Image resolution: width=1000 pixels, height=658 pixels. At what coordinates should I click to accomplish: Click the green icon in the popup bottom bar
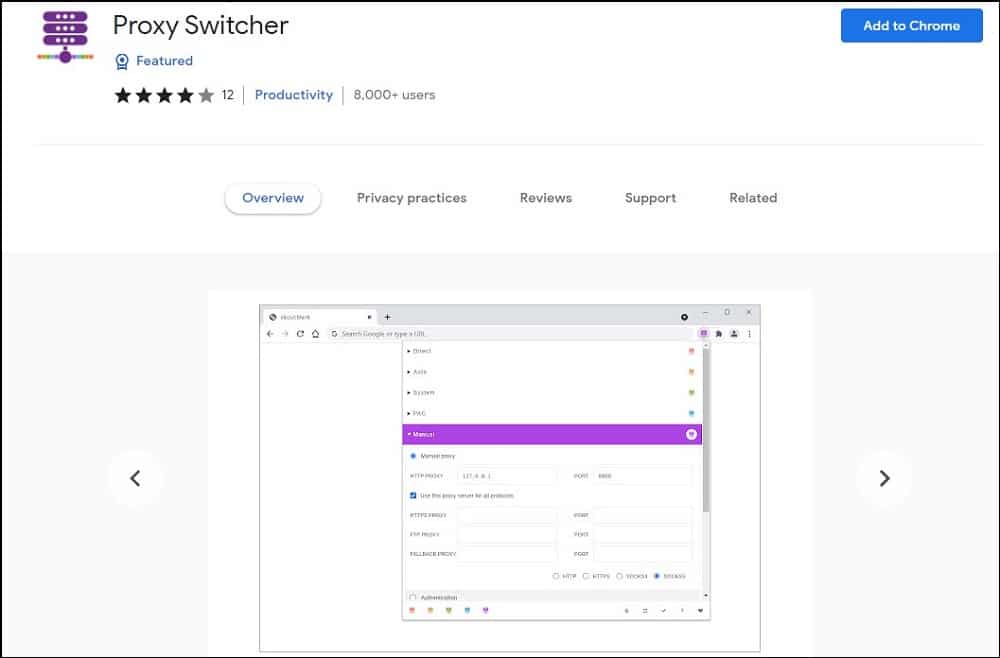point(449,611)
